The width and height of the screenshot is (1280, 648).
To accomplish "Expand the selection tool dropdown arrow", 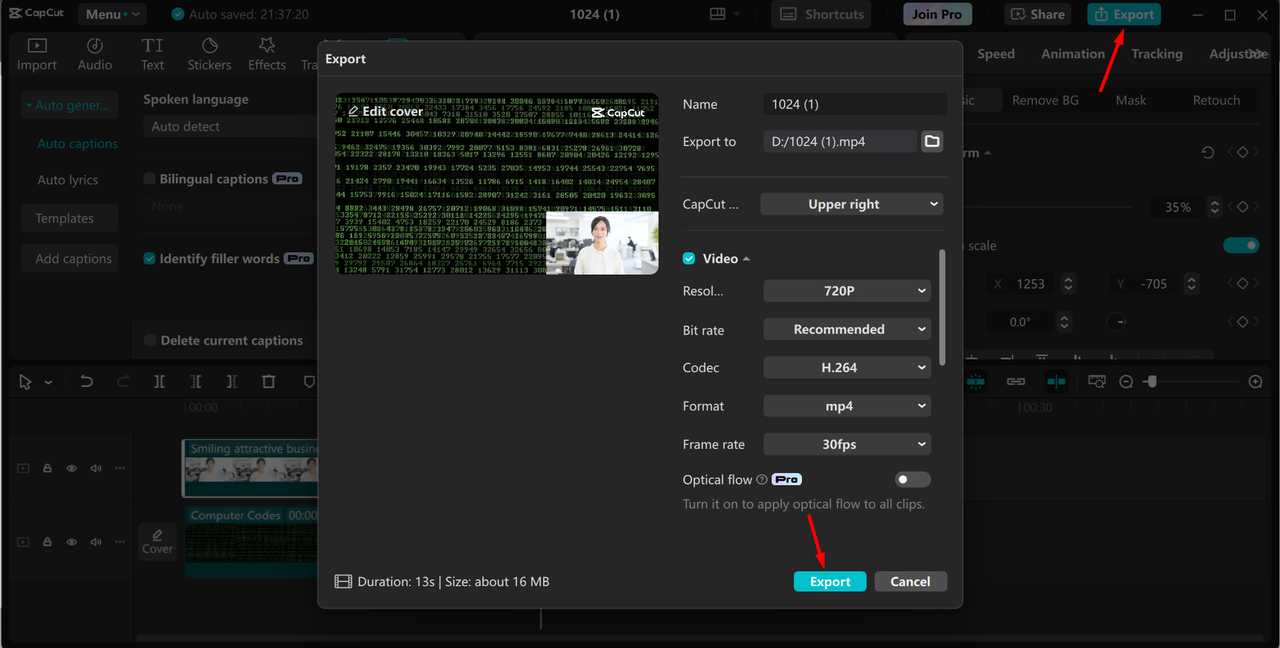I will click(x=48, y=383).
